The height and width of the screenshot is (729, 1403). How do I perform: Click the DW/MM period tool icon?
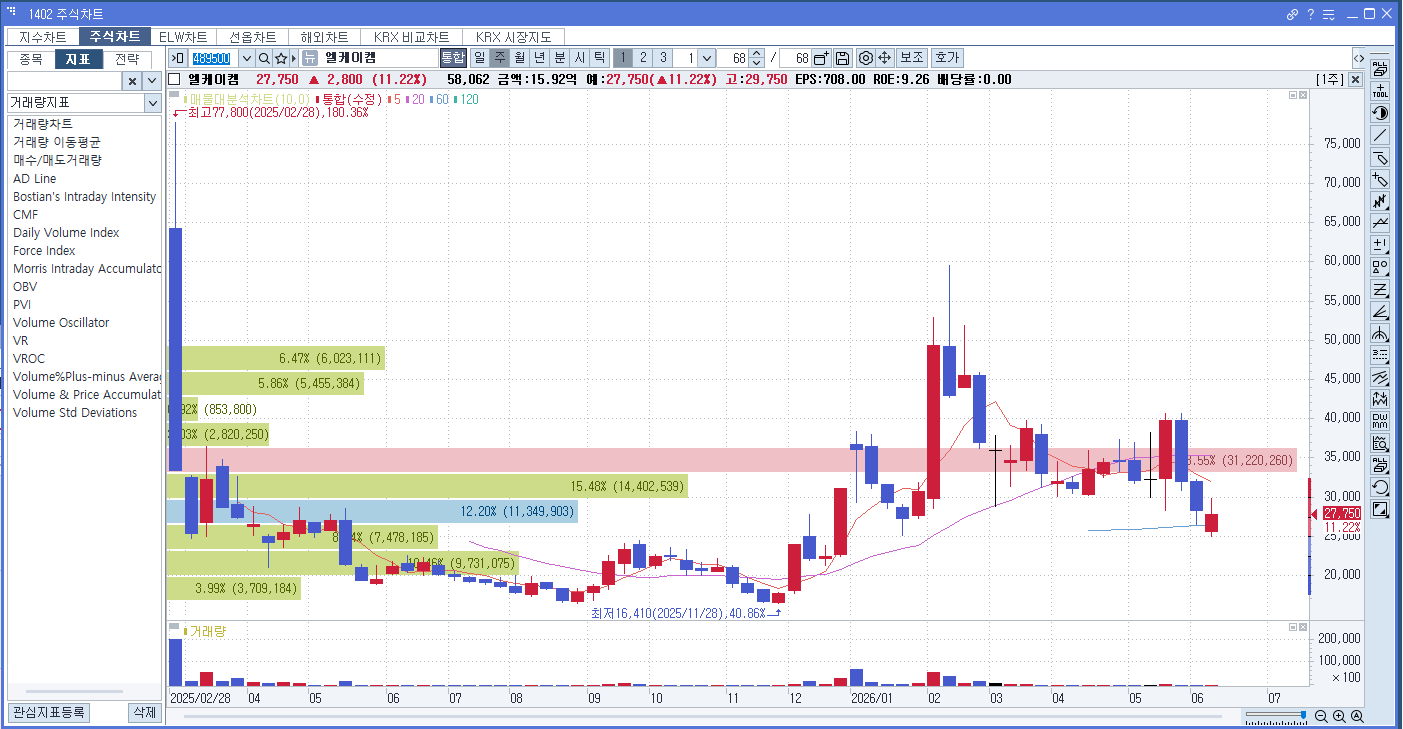1380,421
